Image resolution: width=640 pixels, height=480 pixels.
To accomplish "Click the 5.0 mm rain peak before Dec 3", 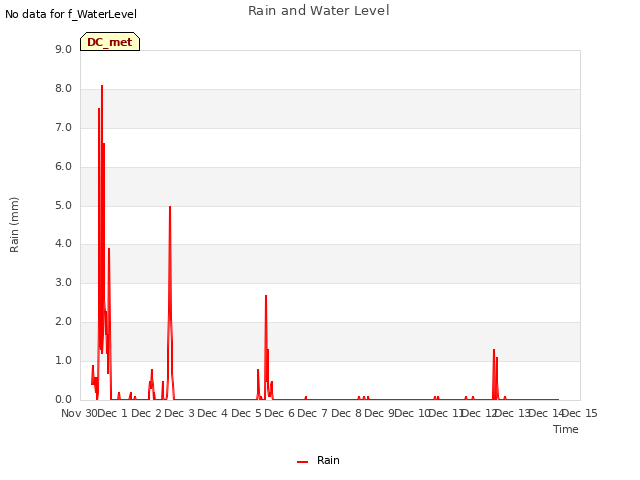I will coord(170,207).
